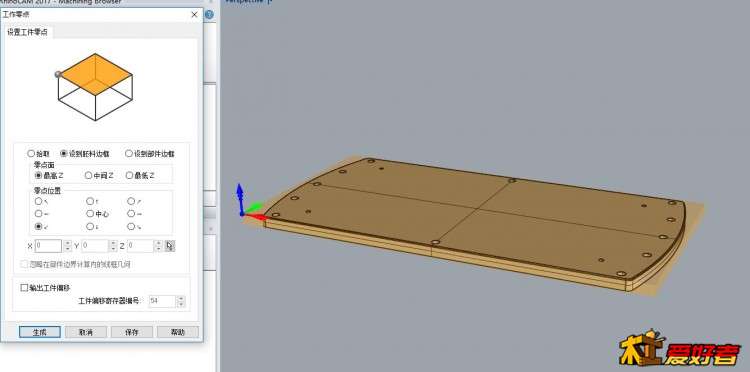750x372 pixels.
Task: Click the 生成 button
Action: pos(40,332)
